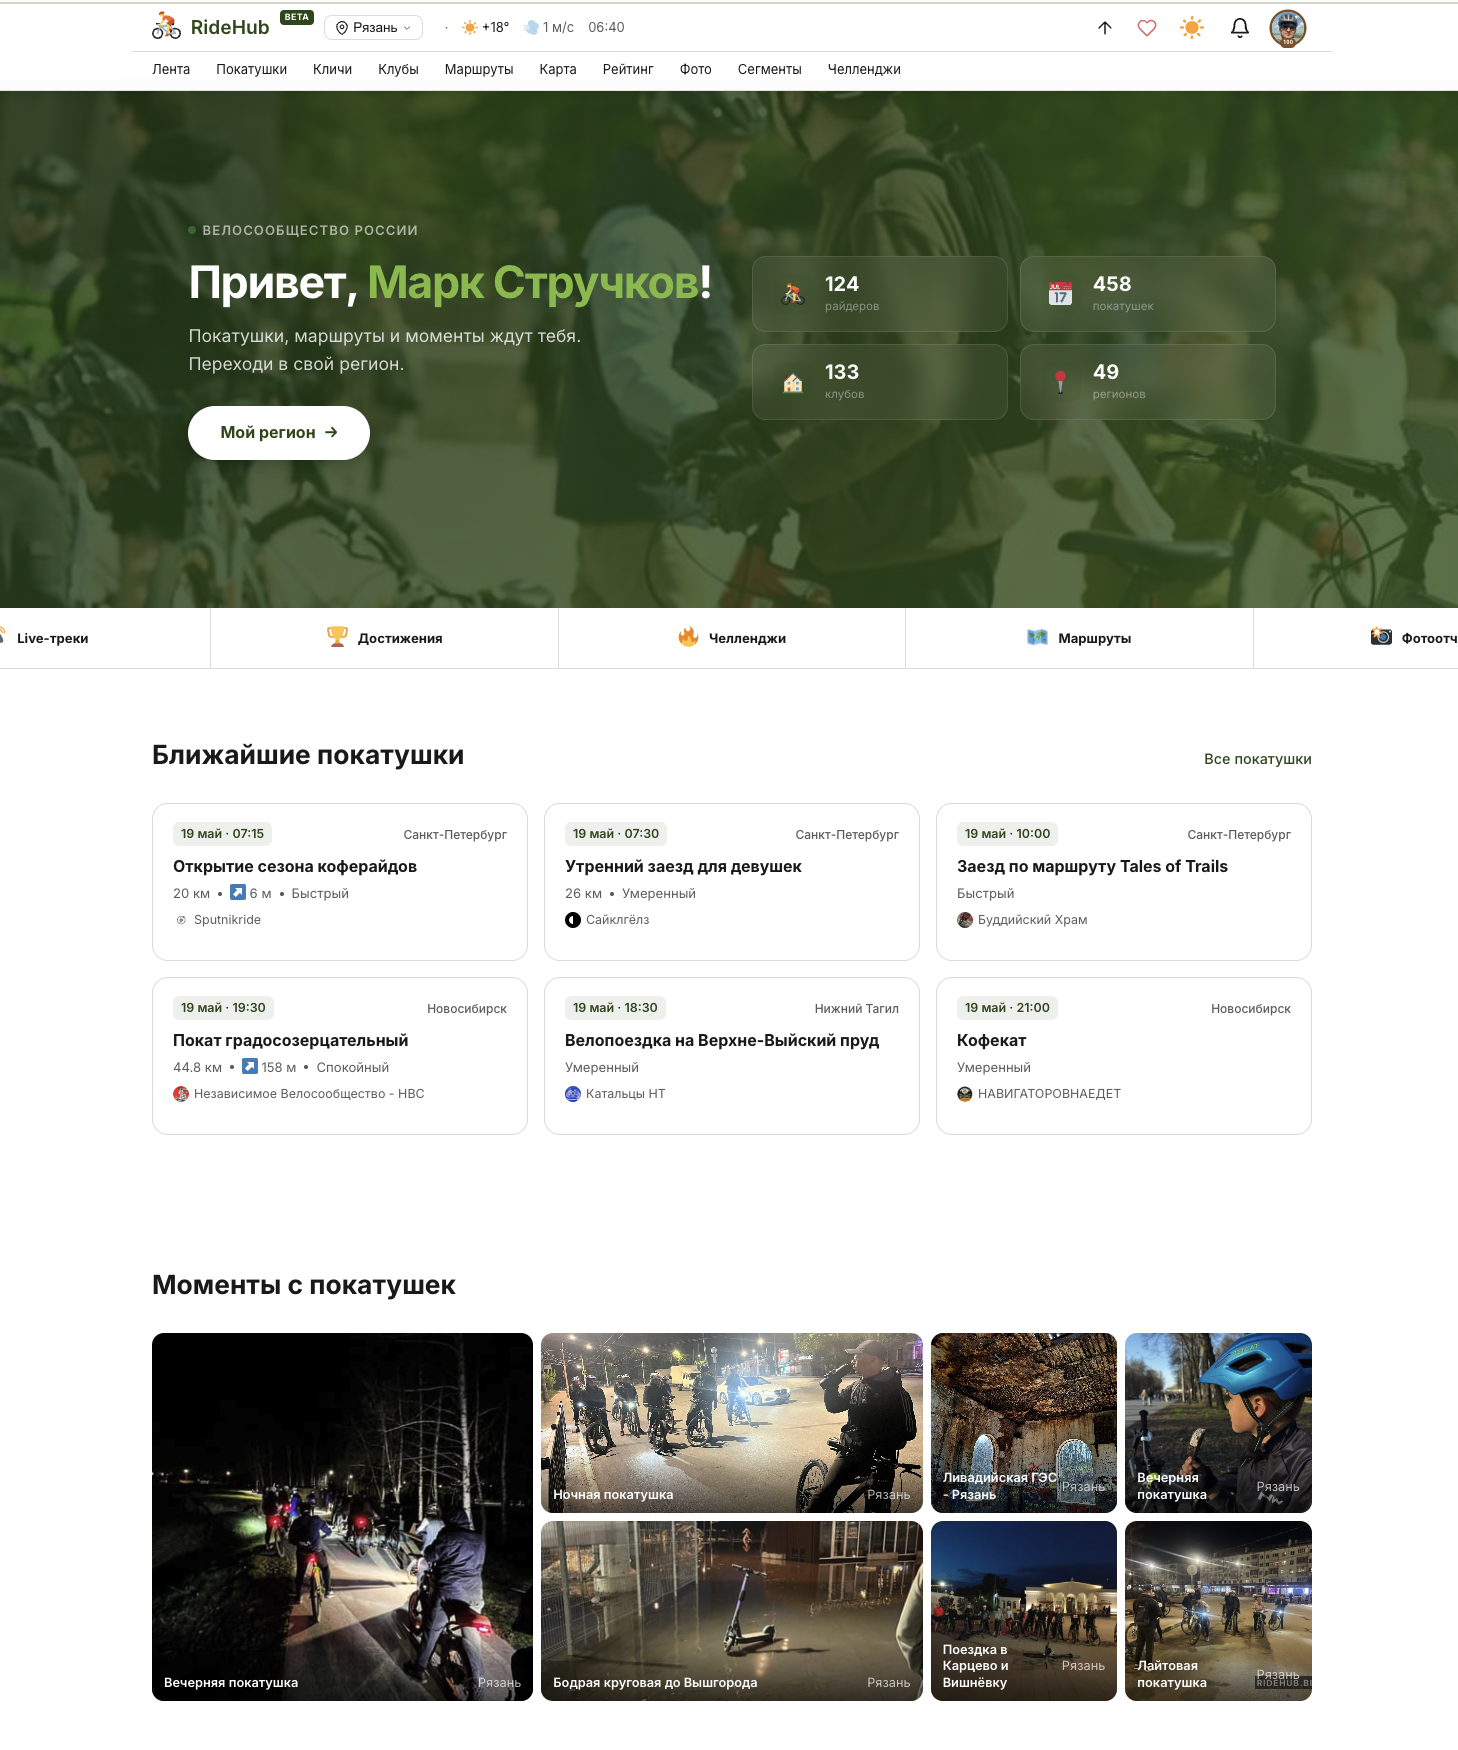Viewport: 1458px width, 1750px height.
Task: Click the scroll-to-top arrow icon in header
Action: coord(1105,28)
